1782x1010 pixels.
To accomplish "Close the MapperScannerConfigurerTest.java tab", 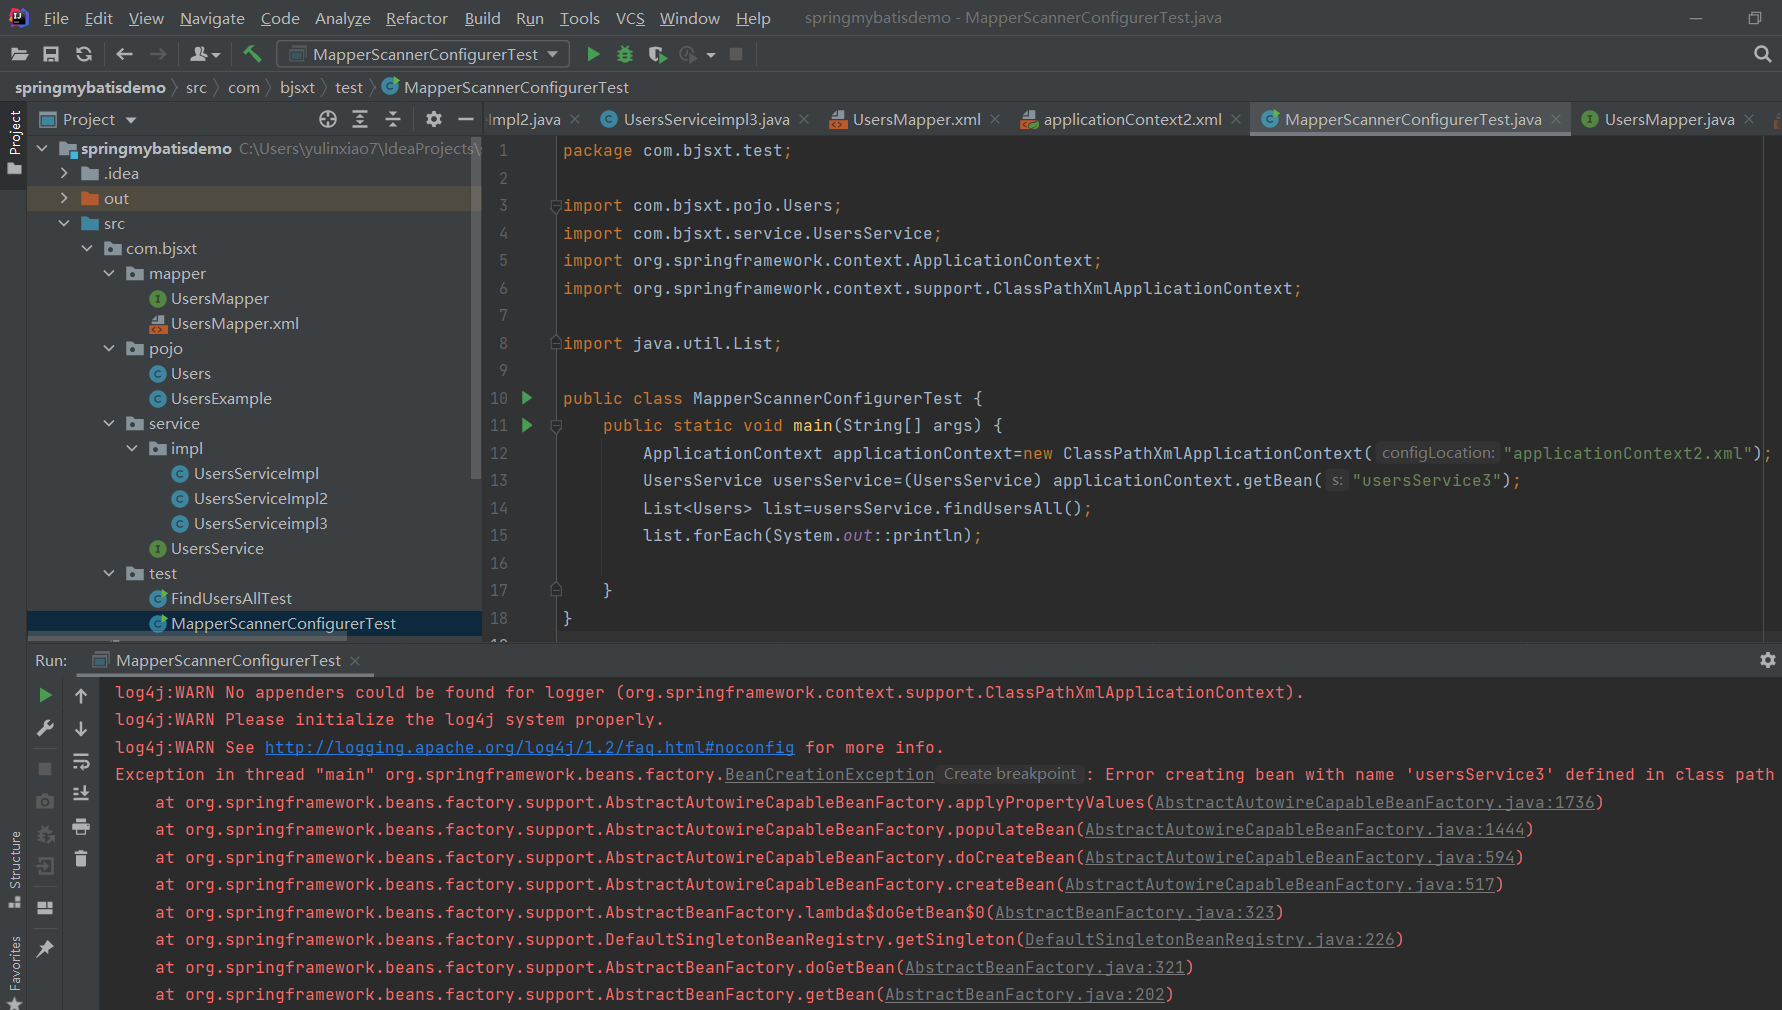I will pyautogui.click(x=1556, y=119).
